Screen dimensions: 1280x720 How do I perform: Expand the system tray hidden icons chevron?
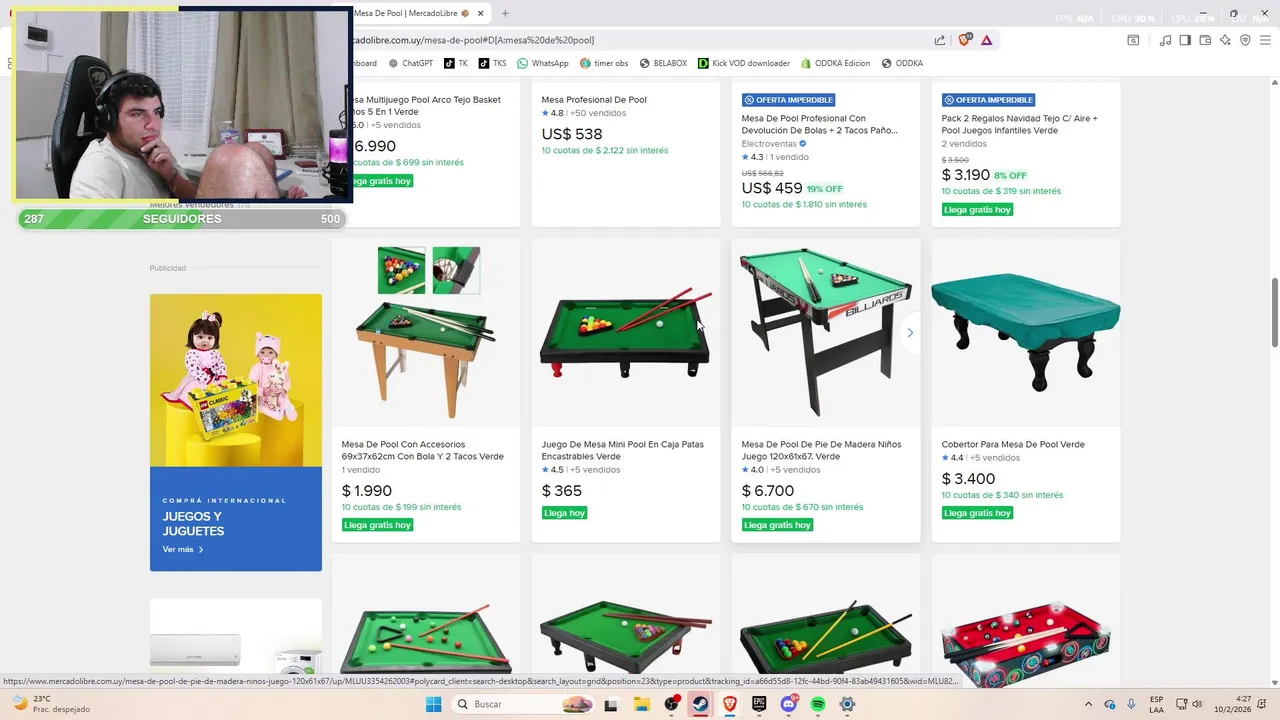(1089, 704)
